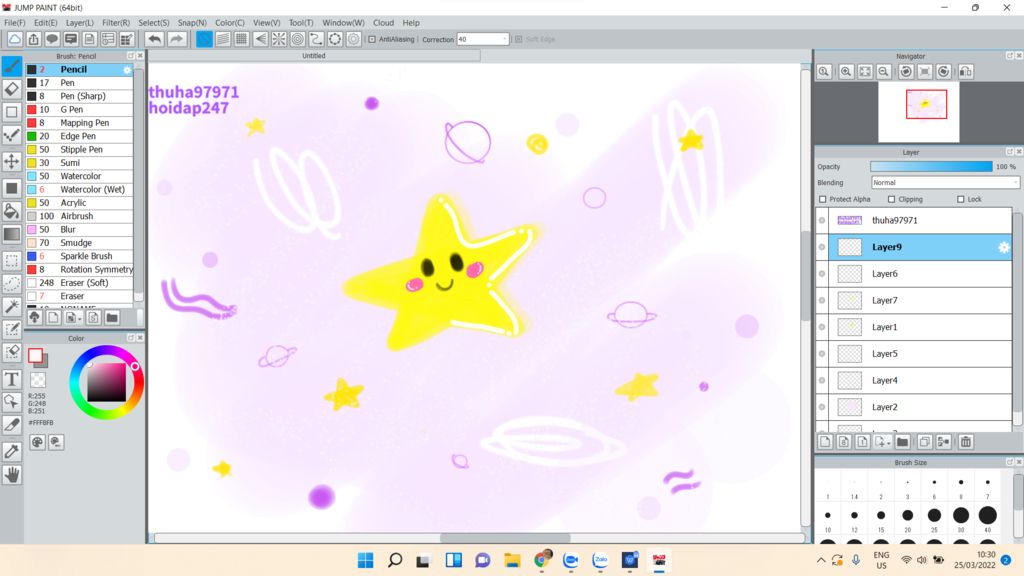
Task: Add a new layer folder
Action: point(903,442)
